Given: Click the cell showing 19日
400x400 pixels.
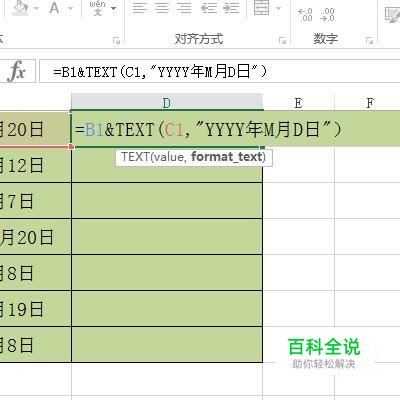Looking at the screenshot, I should pos(35,309).
